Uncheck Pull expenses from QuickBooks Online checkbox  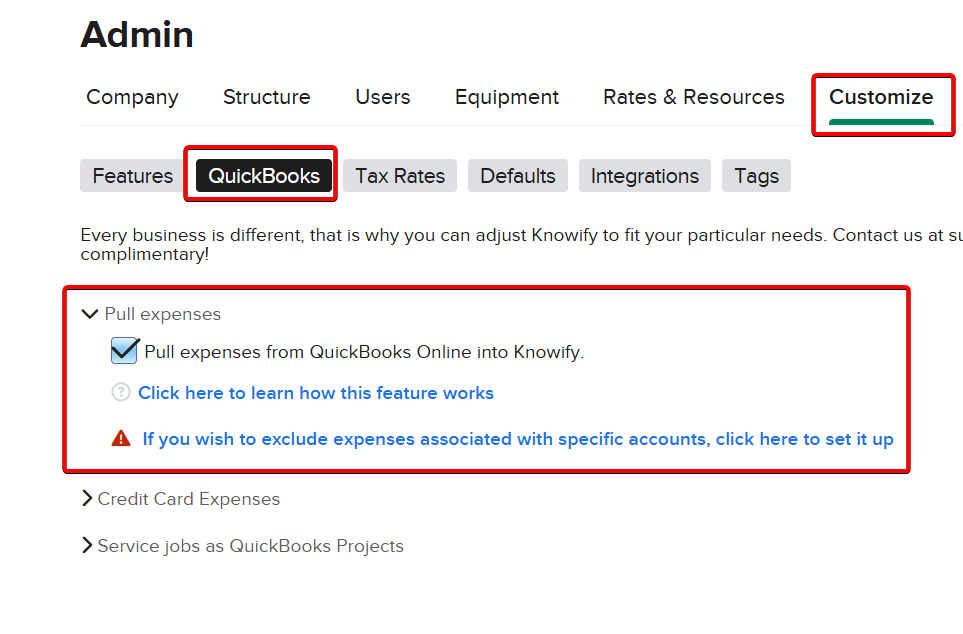pyautogui.click(x=124, y=351)
